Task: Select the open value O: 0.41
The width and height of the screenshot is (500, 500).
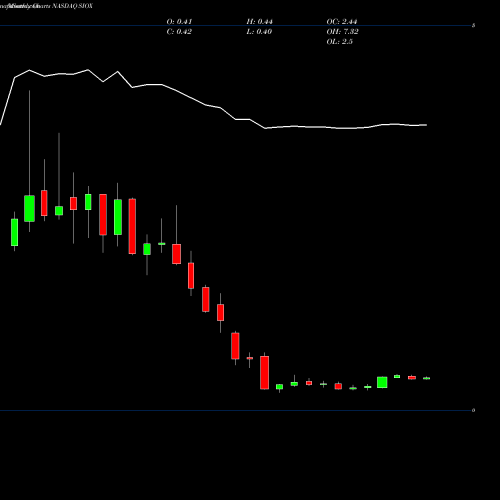Action: pyautogui.click(x=179, y=22)
